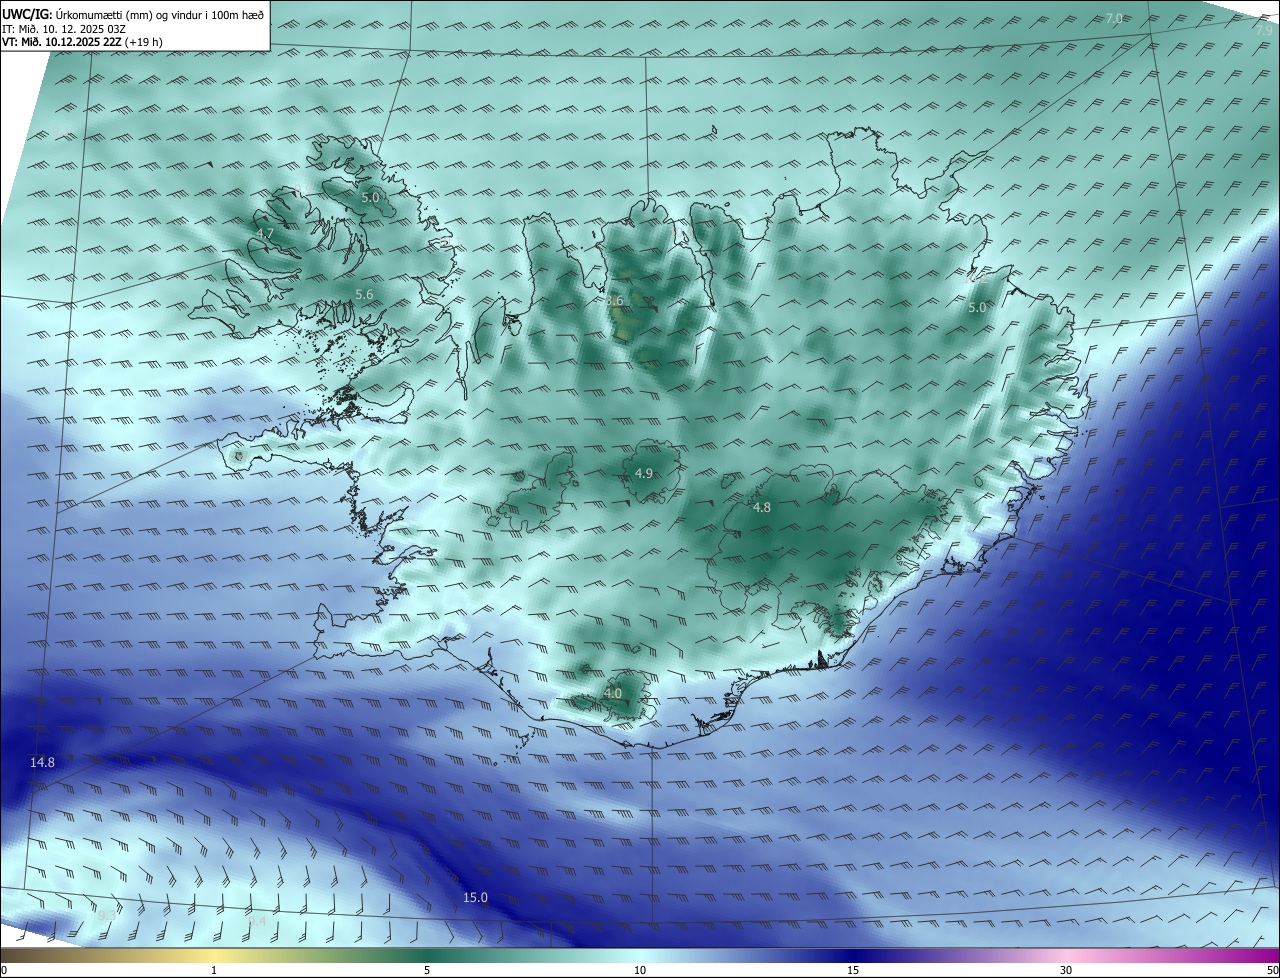Click the 10 tick on the color scale
This screenshot has height=978, width=1280.
point(640,970)
